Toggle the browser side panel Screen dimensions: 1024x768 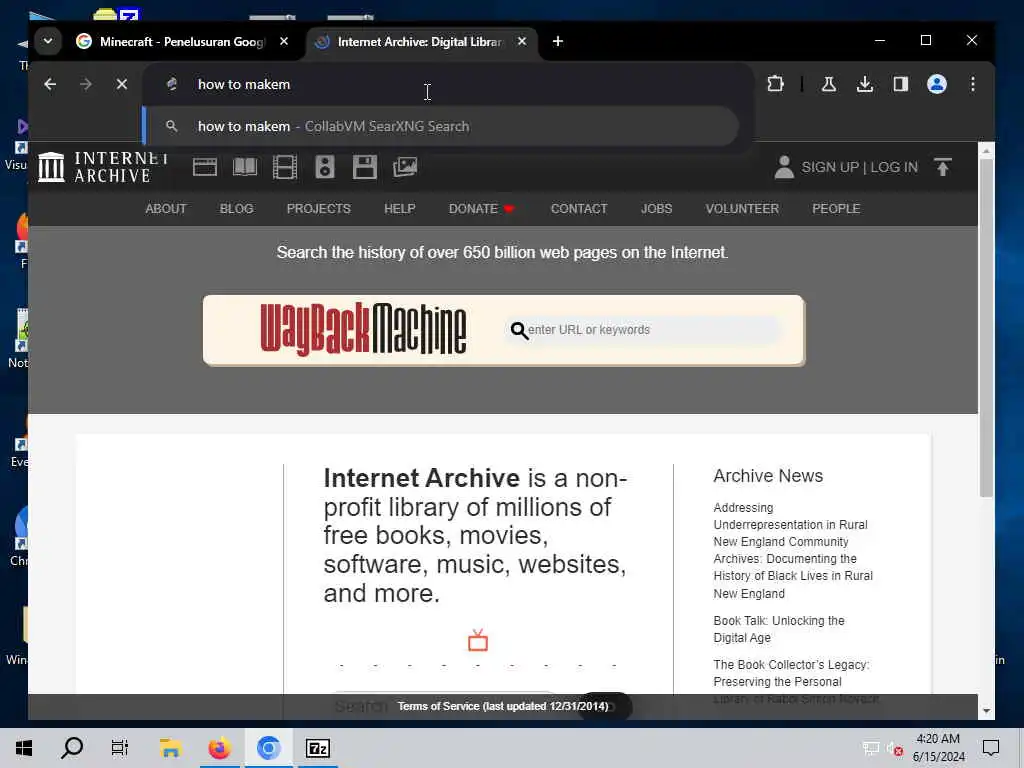(901, 84)
